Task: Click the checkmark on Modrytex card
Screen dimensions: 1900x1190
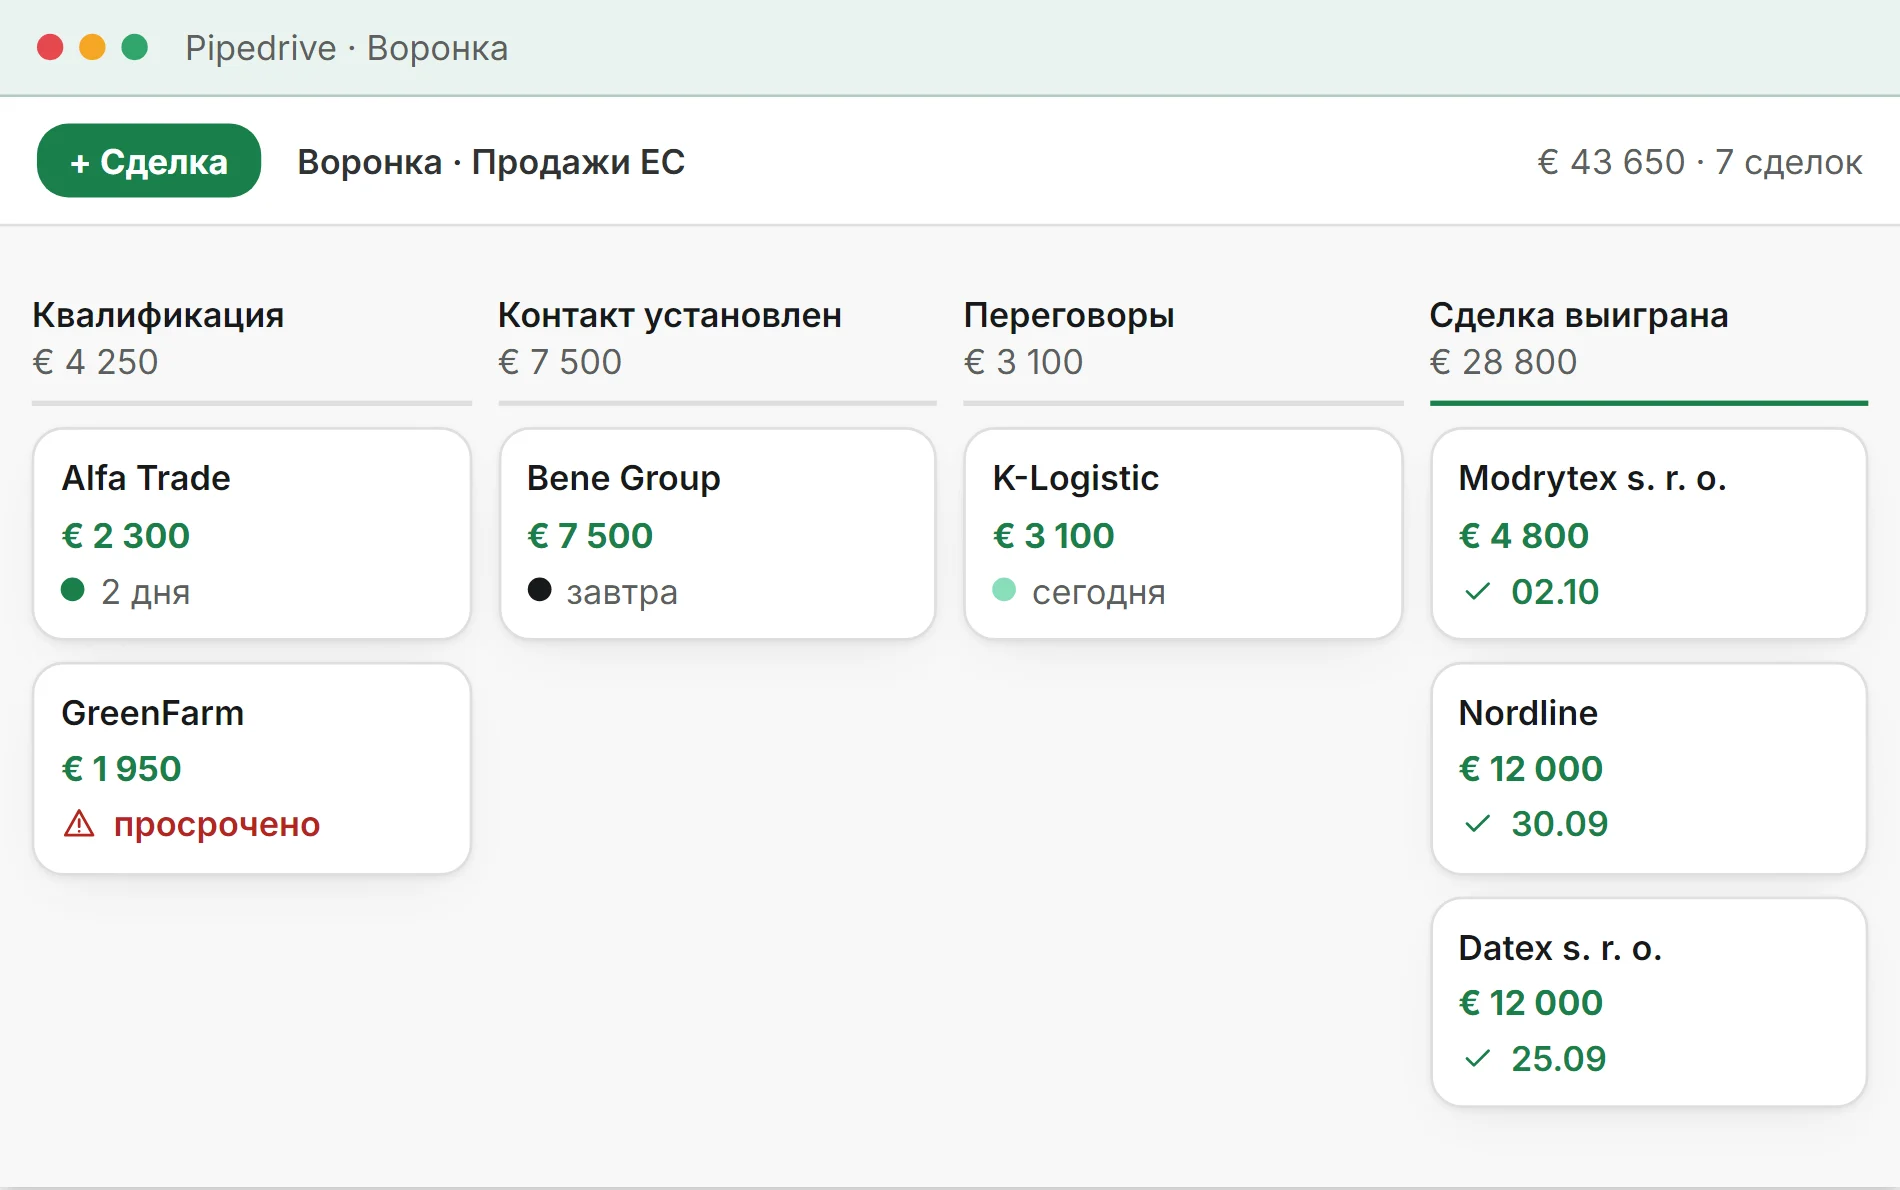Action: [1477, 592]
